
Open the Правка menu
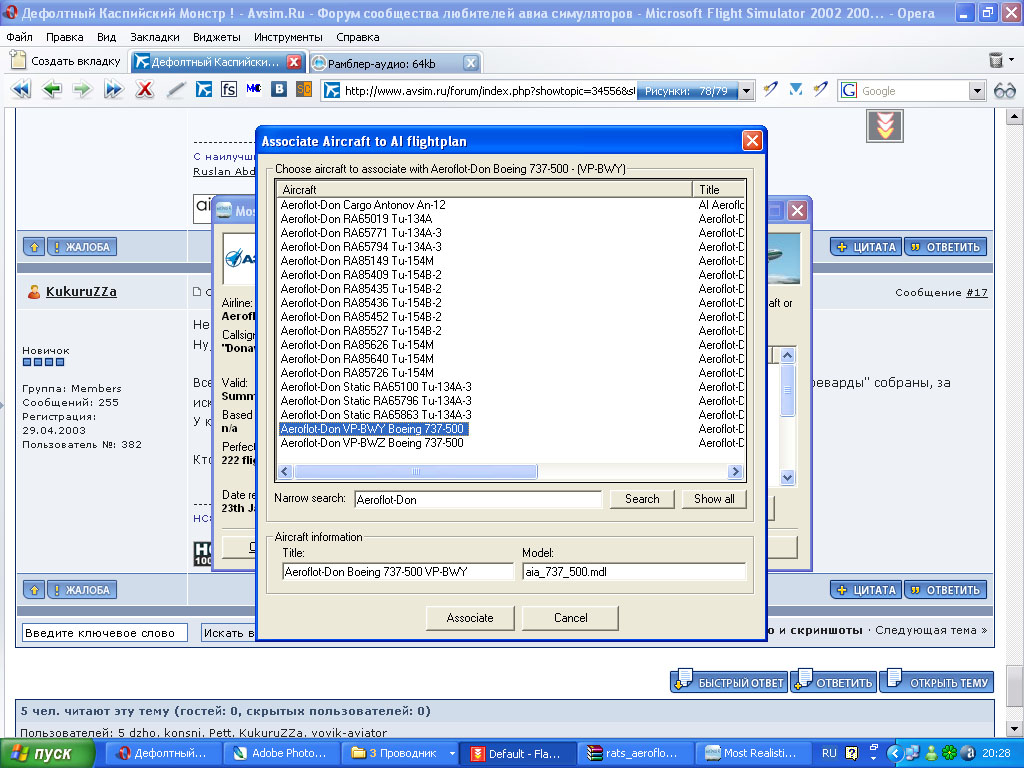(64, 37)
